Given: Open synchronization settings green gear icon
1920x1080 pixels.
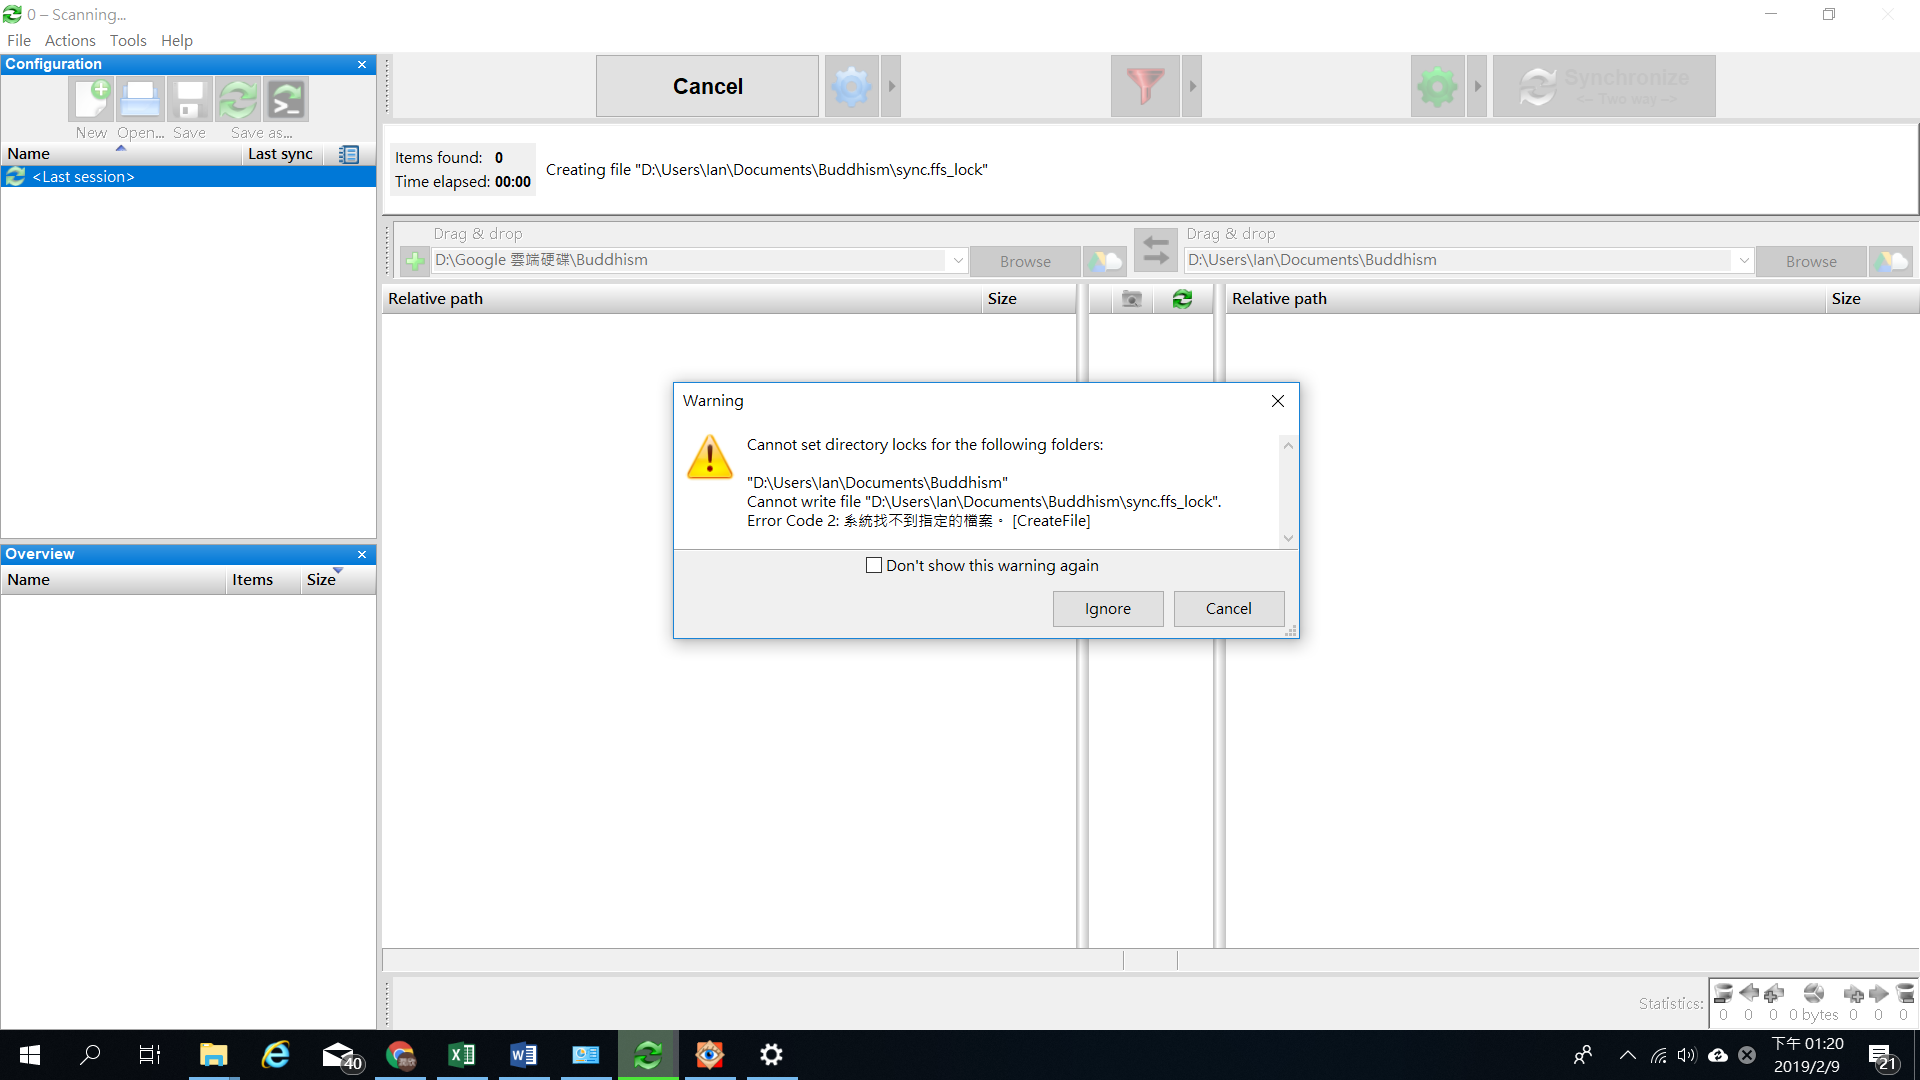Looking at the screenshot, I should point(1437,86).
